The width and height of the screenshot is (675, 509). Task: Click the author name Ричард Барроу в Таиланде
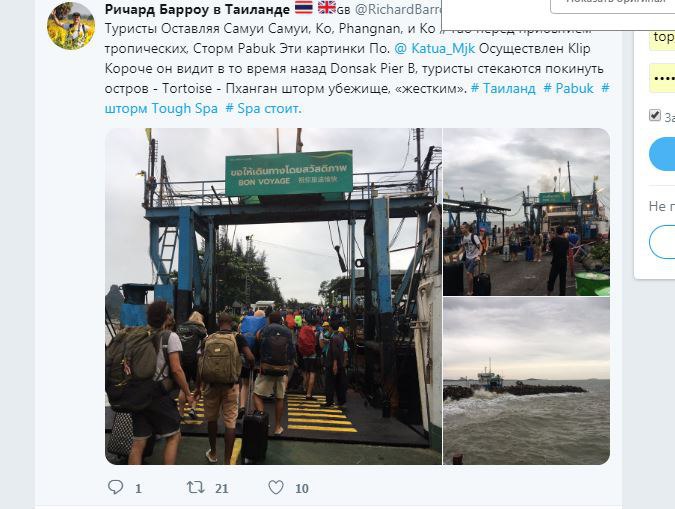click(x=197, y=9)
